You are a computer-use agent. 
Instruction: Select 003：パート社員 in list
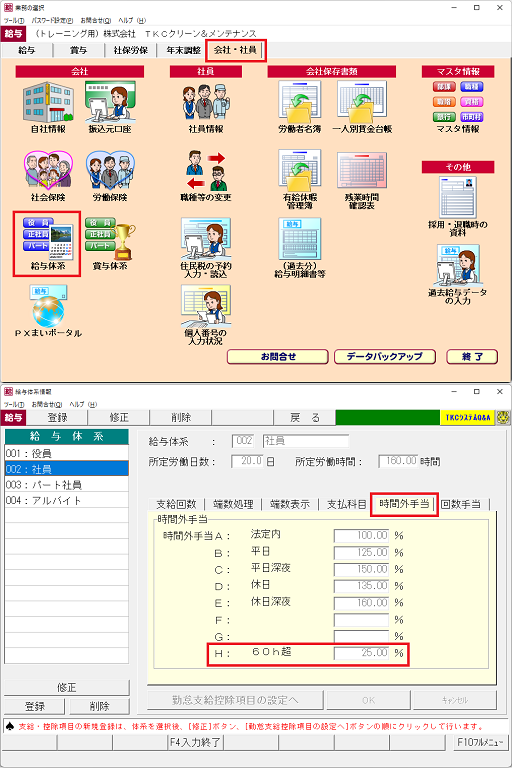[x=67, y=484]
